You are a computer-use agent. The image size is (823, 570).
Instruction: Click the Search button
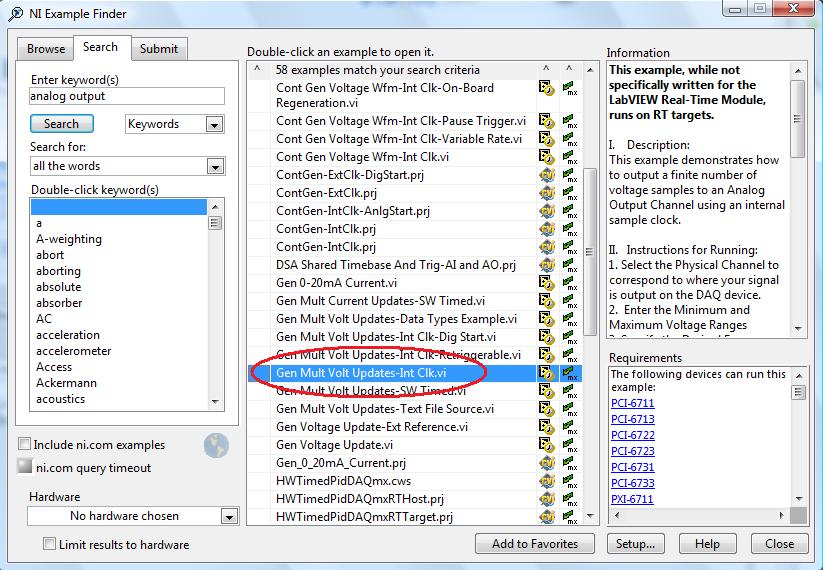coord(61,124)
